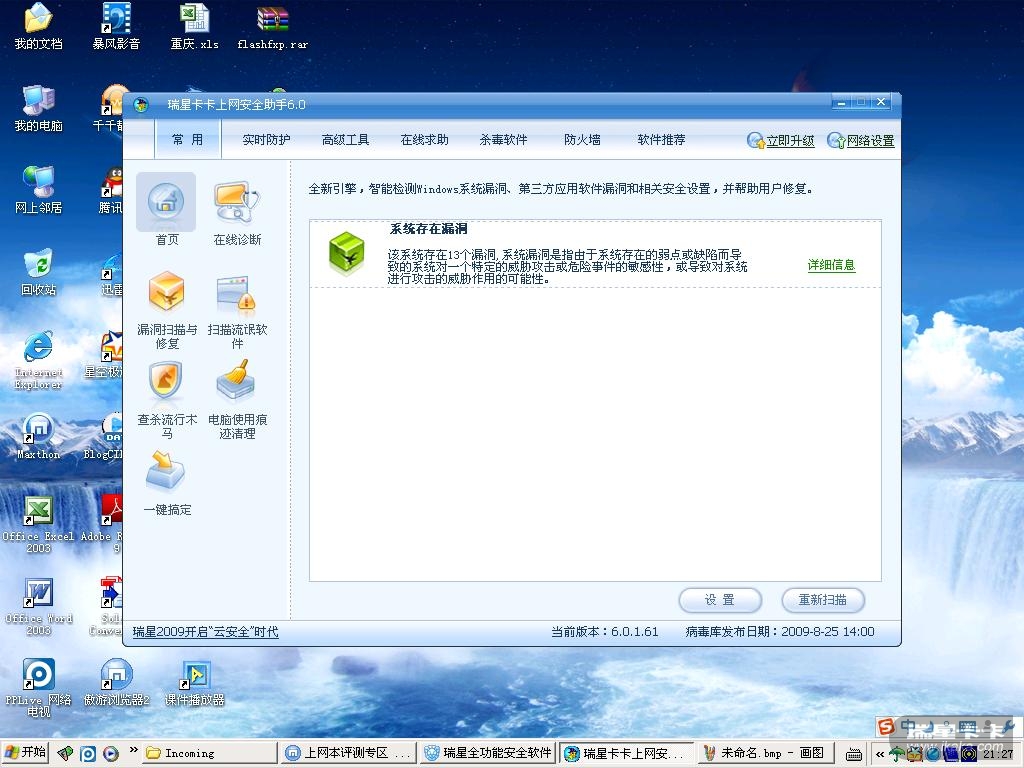The height and width of the screenshot is (768, 1024).
Task: Open the 在线求助 tab
Action: (x=424, y=140)
